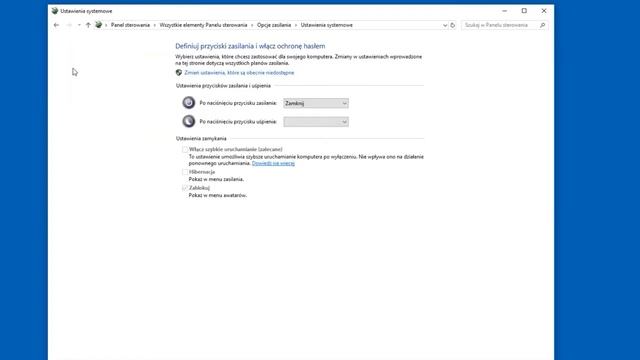
Task: Click Ustawienia przycisków zasilania i uśpienia label
Action: (x=223, y=86)
